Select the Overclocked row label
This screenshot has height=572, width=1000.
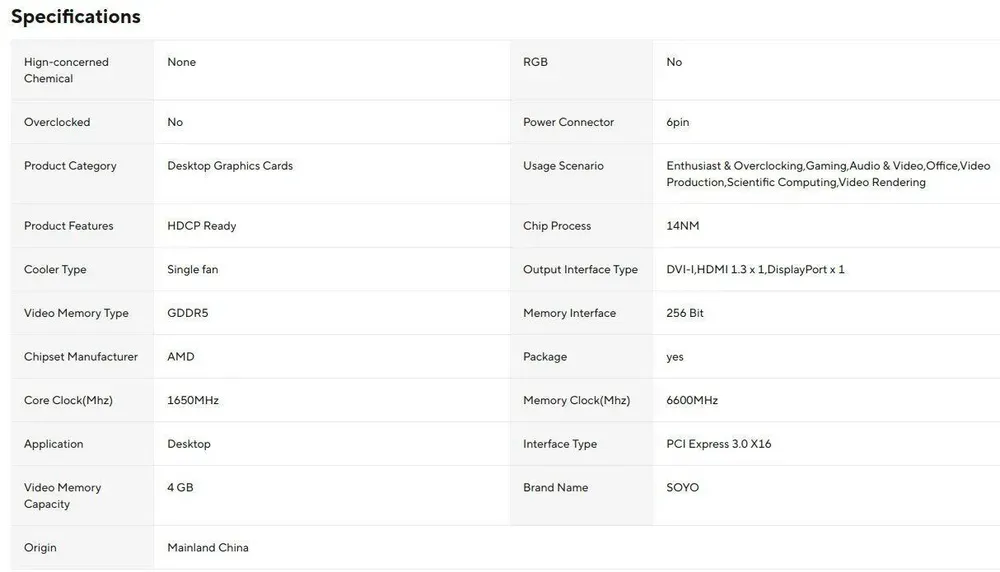point(57,122)
